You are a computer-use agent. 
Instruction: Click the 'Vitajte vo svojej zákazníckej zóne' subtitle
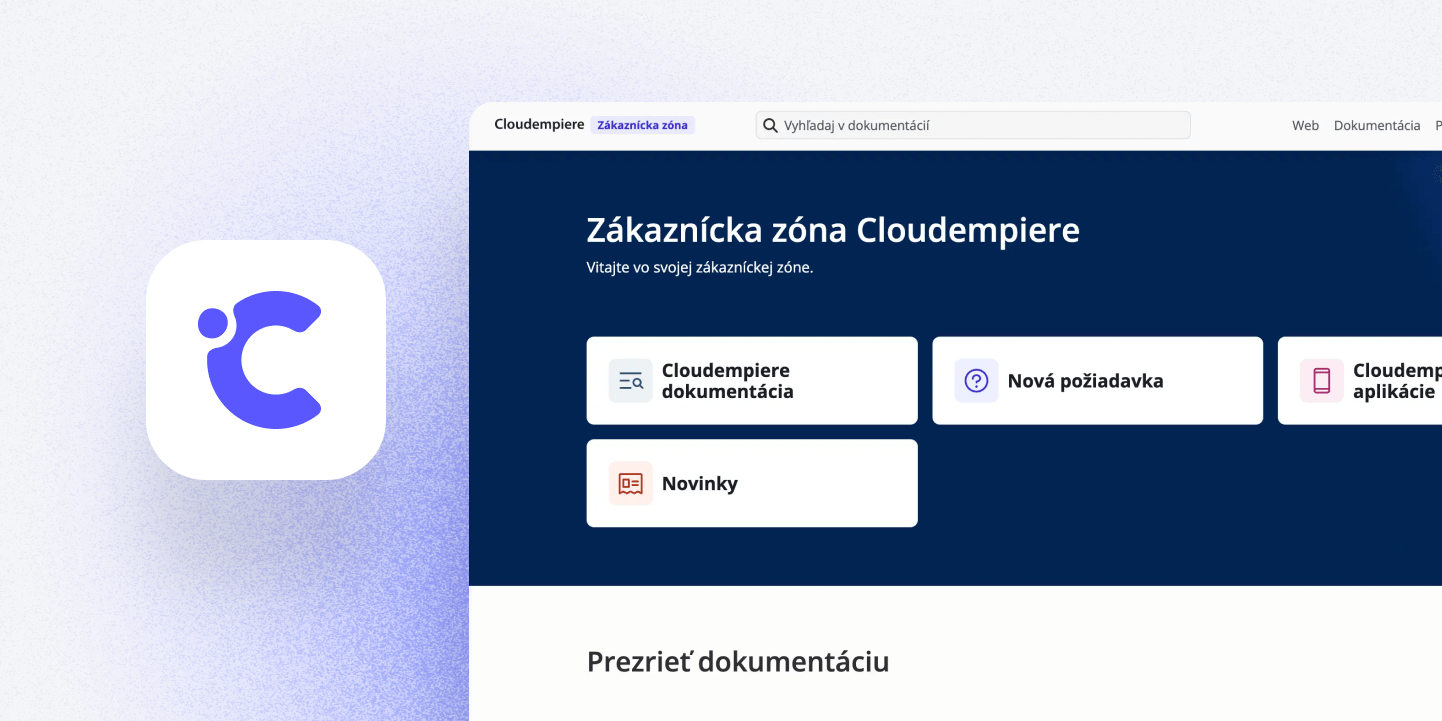[x=699, y=268]
